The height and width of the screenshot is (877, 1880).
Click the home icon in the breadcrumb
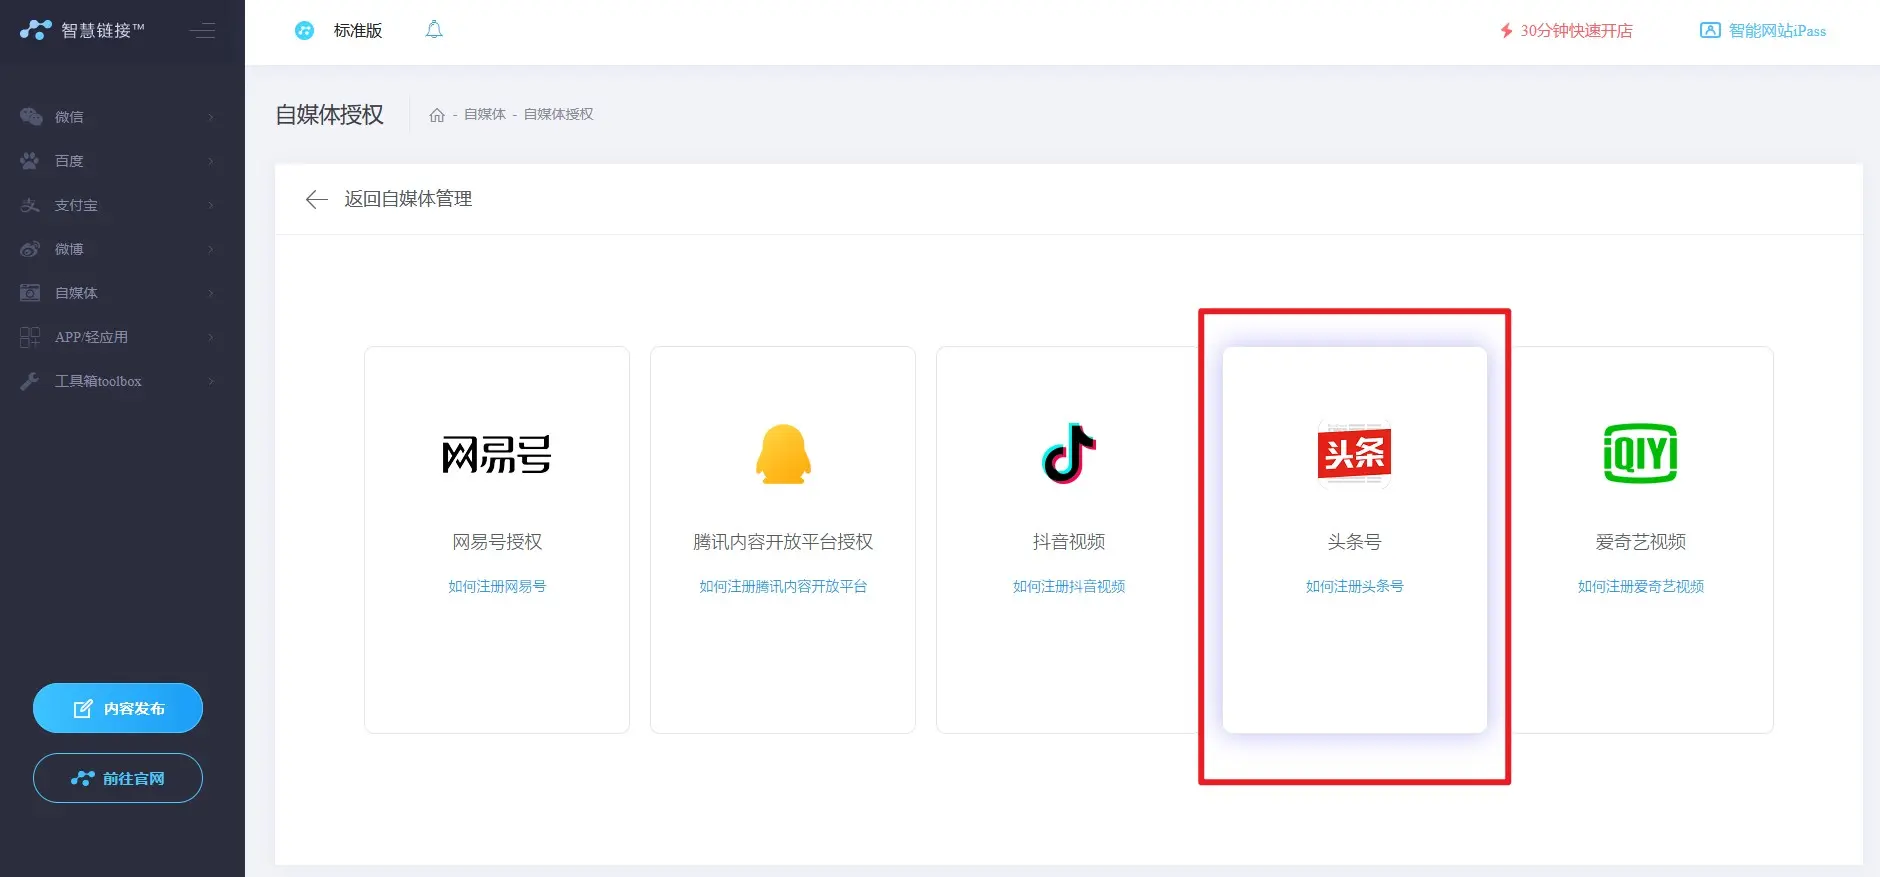coord(437,115)
